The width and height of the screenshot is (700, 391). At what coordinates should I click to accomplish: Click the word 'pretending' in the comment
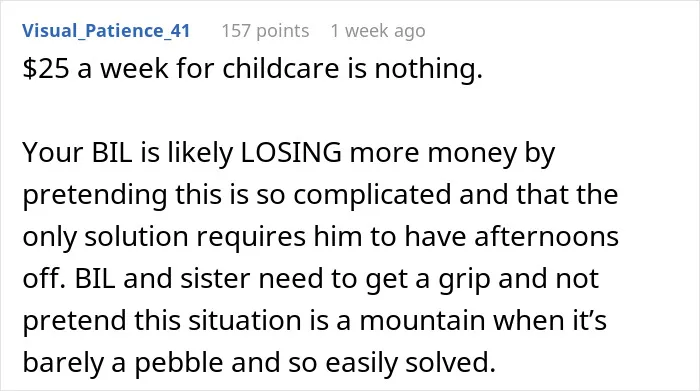[95, 195]
